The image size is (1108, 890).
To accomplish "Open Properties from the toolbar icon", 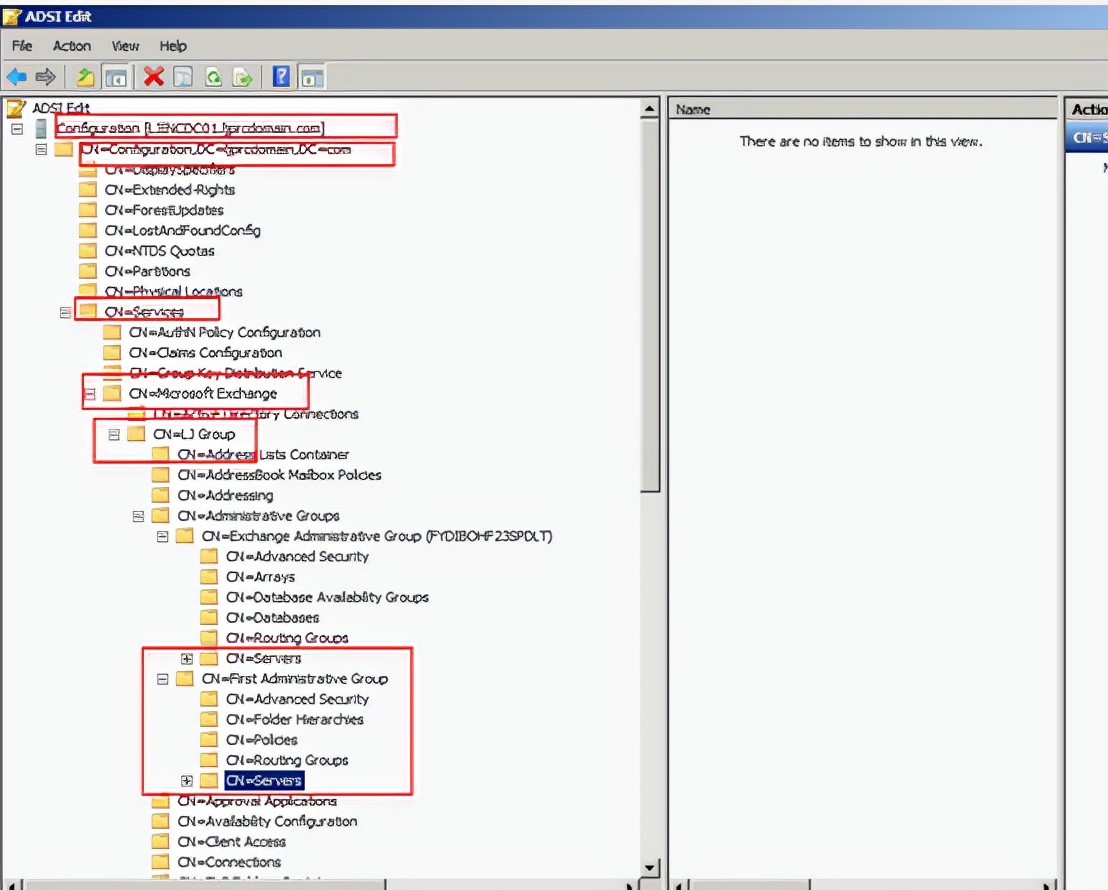I will (182, 77).
